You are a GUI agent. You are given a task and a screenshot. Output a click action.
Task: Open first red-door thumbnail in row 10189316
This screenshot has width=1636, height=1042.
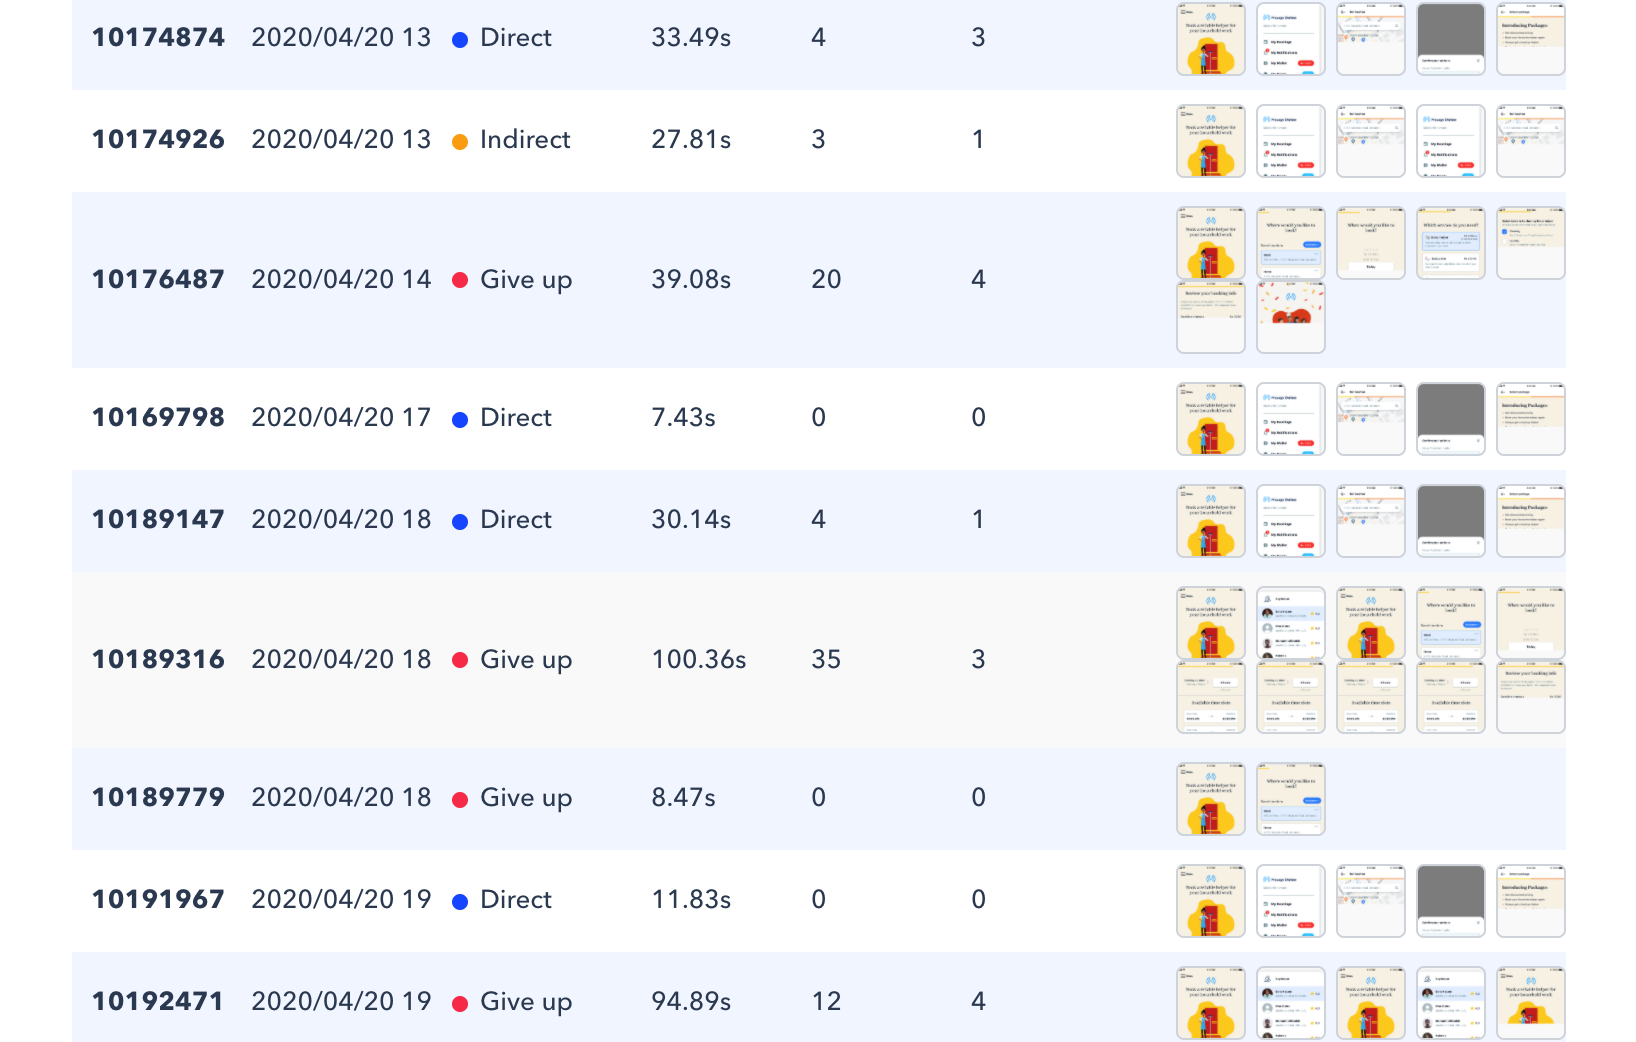[x=1211, y=623]
